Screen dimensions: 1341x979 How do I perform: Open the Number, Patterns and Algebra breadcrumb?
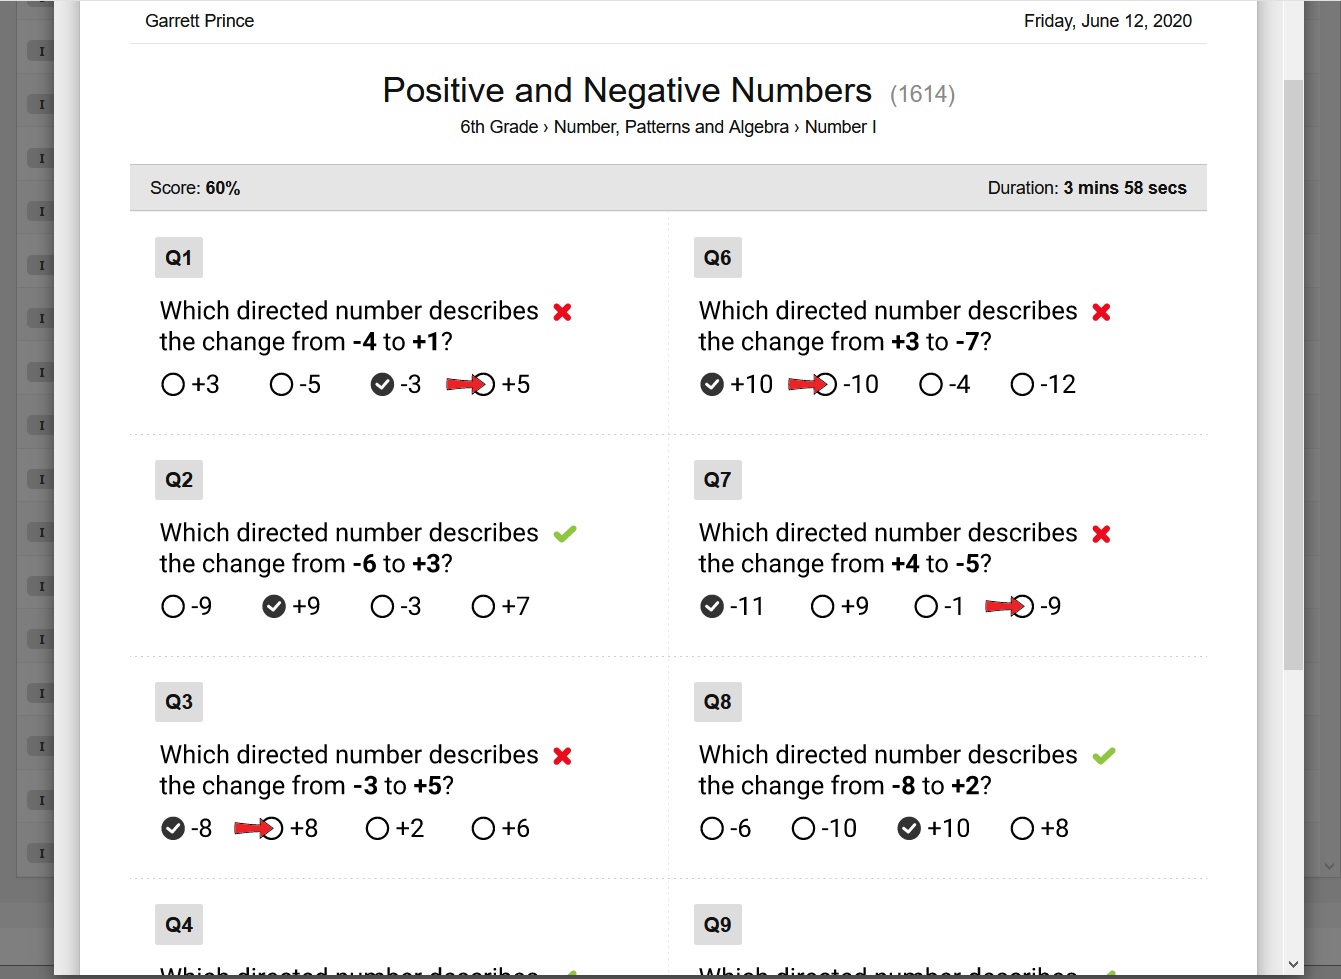tap(671, 127)
